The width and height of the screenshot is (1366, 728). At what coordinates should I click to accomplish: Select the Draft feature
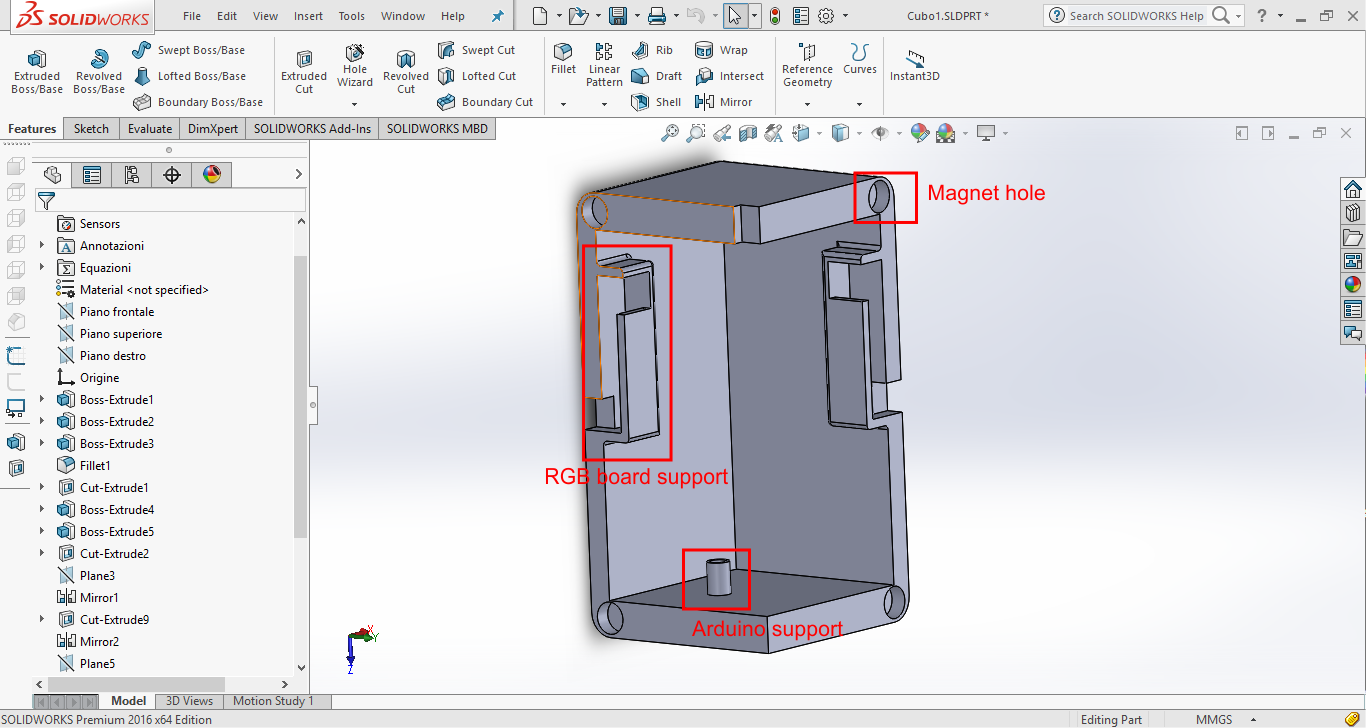pyautogui.click(x=657, y=76)
